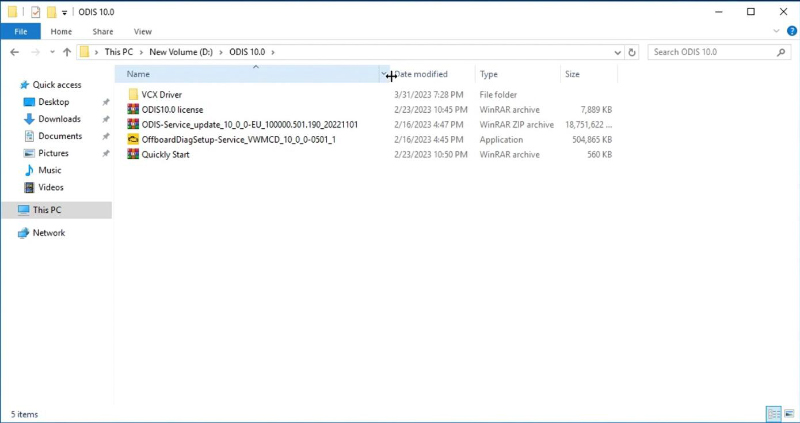Select This PC in the navigation pane
This screenshot has width=800, height=423.
[x=57, y=210]
